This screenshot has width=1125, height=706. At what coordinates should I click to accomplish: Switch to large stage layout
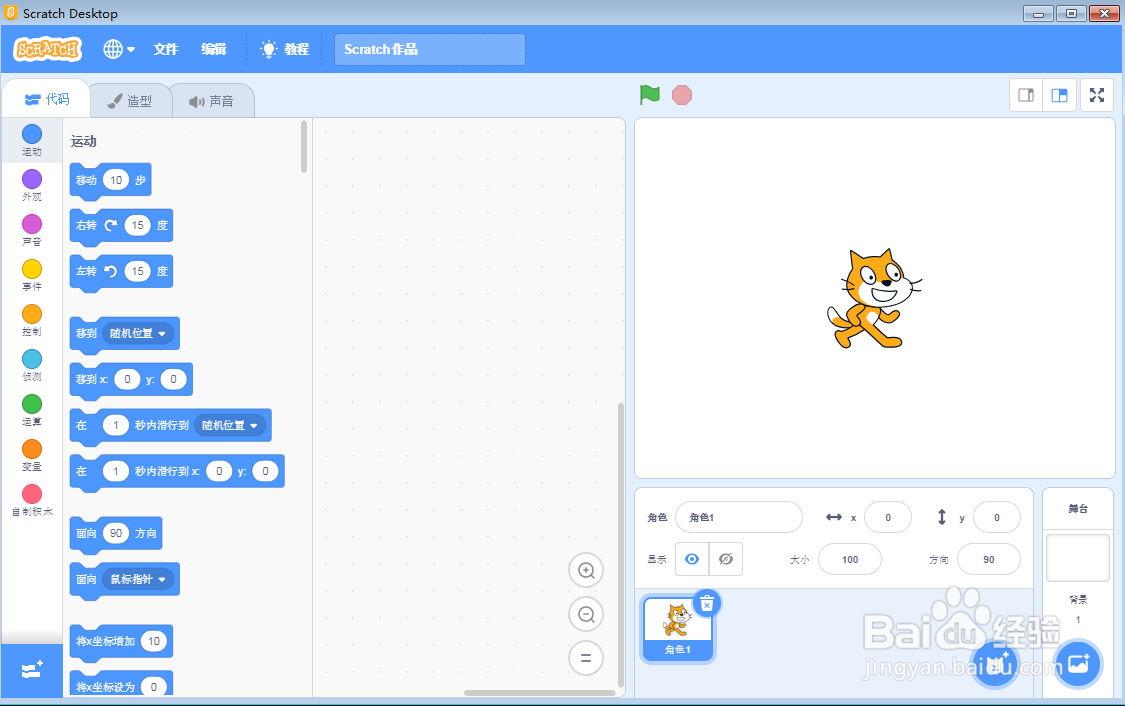click(x=1059, y=95)
